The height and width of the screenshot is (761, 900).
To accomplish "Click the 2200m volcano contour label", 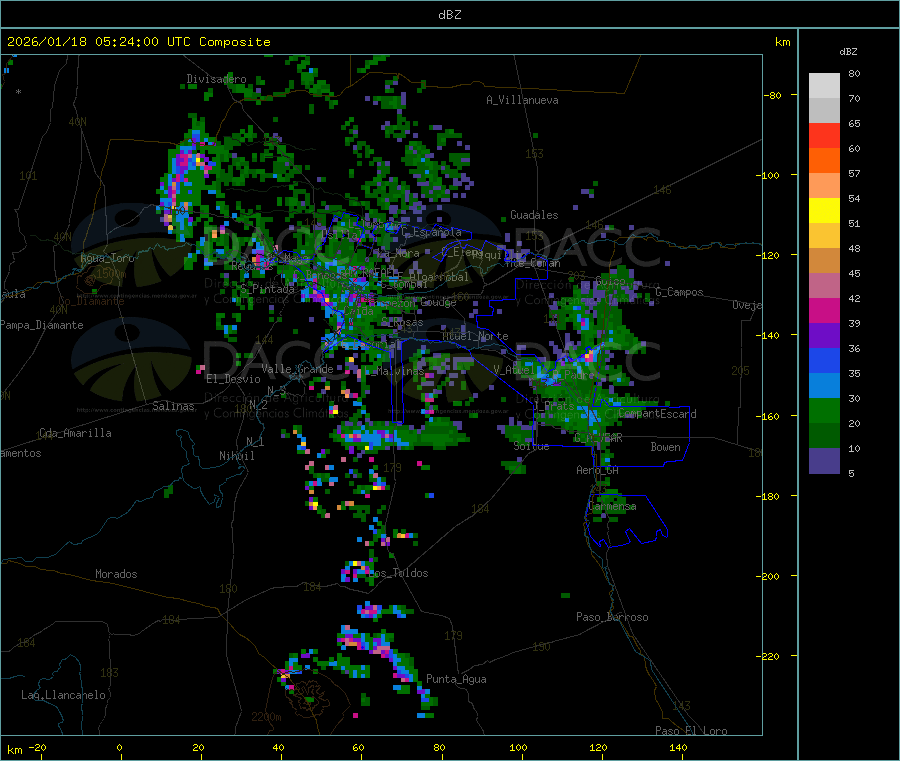I will coord(266,717).
